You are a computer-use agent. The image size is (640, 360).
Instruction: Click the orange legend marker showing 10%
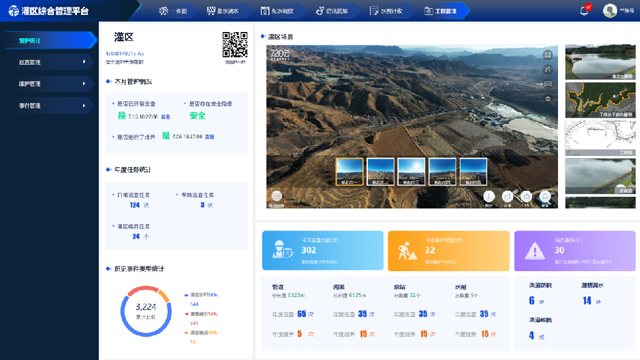coord(187,333)
